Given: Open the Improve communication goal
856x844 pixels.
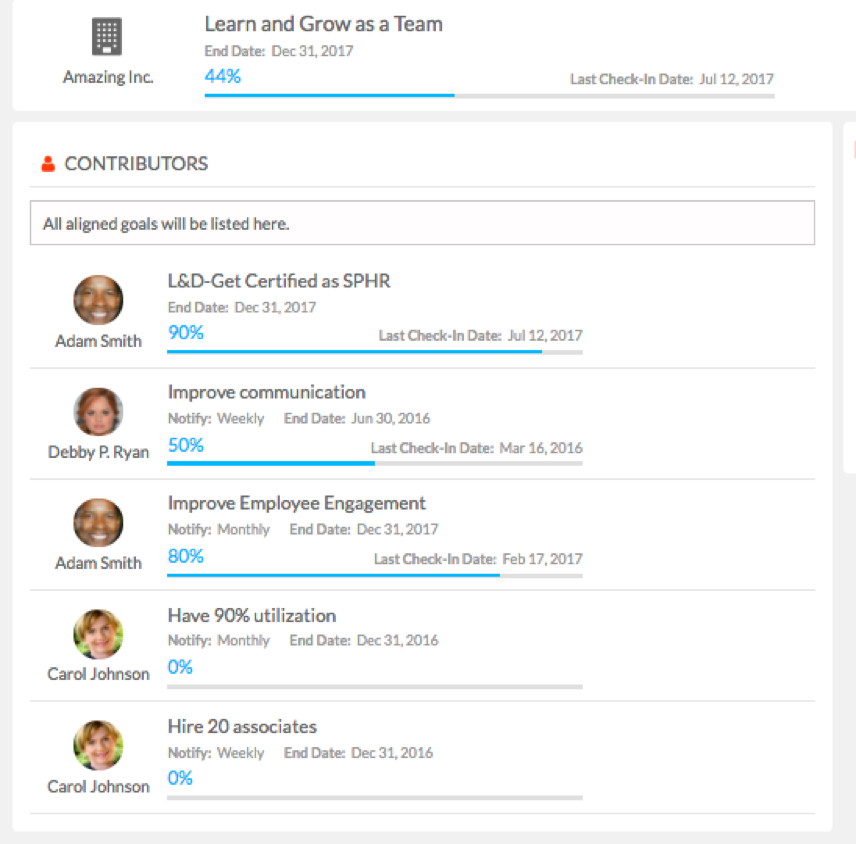Looking at the screenshot, I should tap(266, 392).
